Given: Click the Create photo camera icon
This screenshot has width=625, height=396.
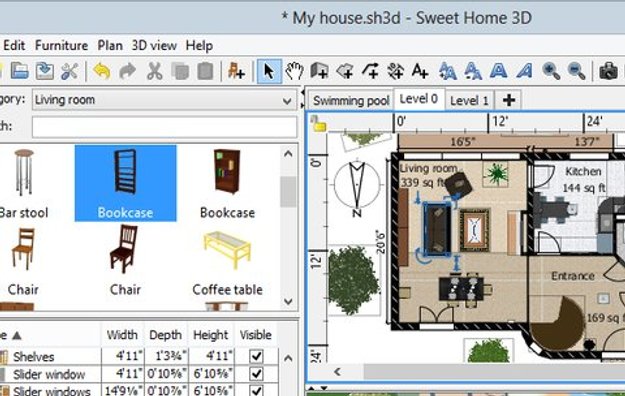Looking at the screenshot, I should click(x=608, y=71).
